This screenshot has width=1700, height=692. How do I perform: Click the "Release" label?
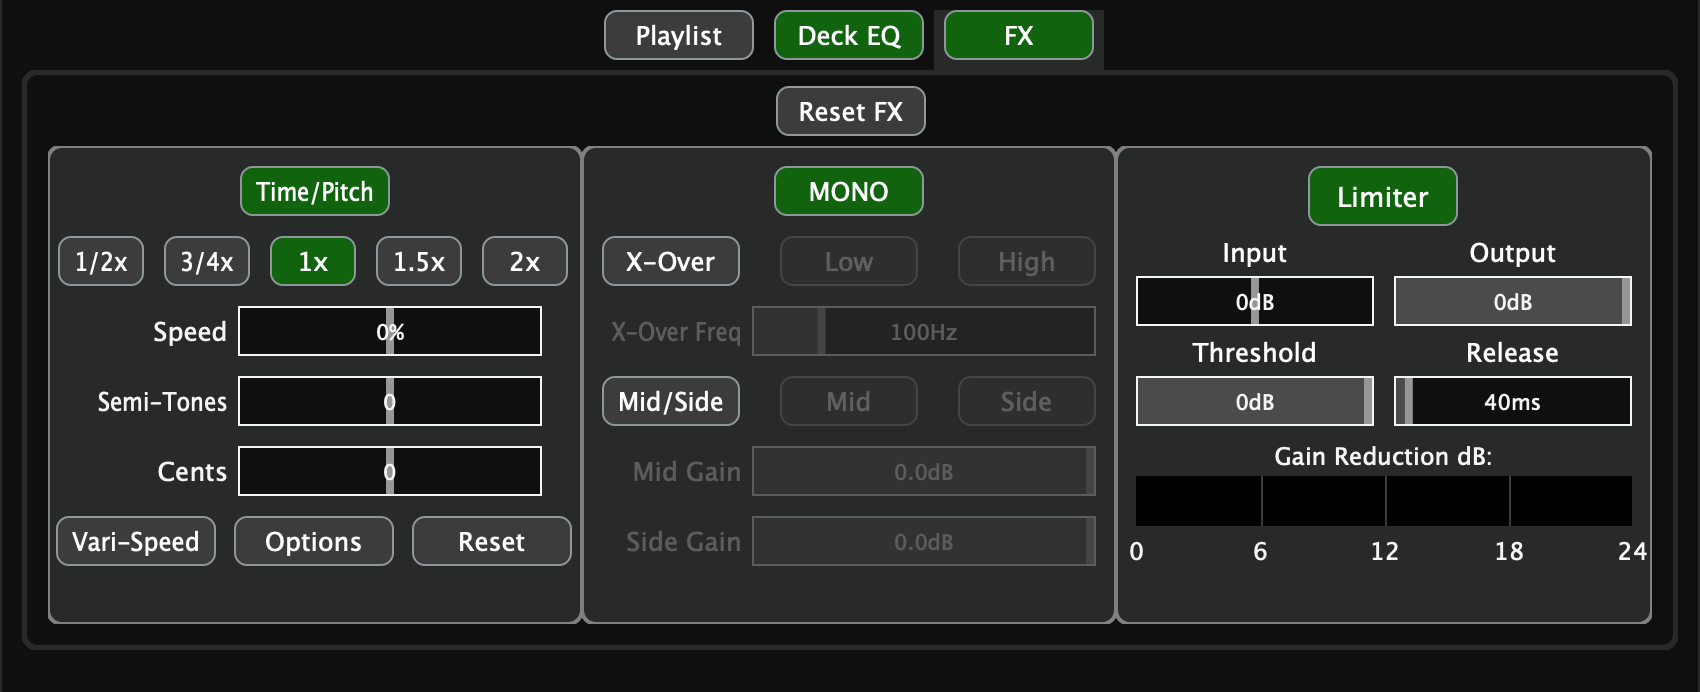tap(1513, 353)
